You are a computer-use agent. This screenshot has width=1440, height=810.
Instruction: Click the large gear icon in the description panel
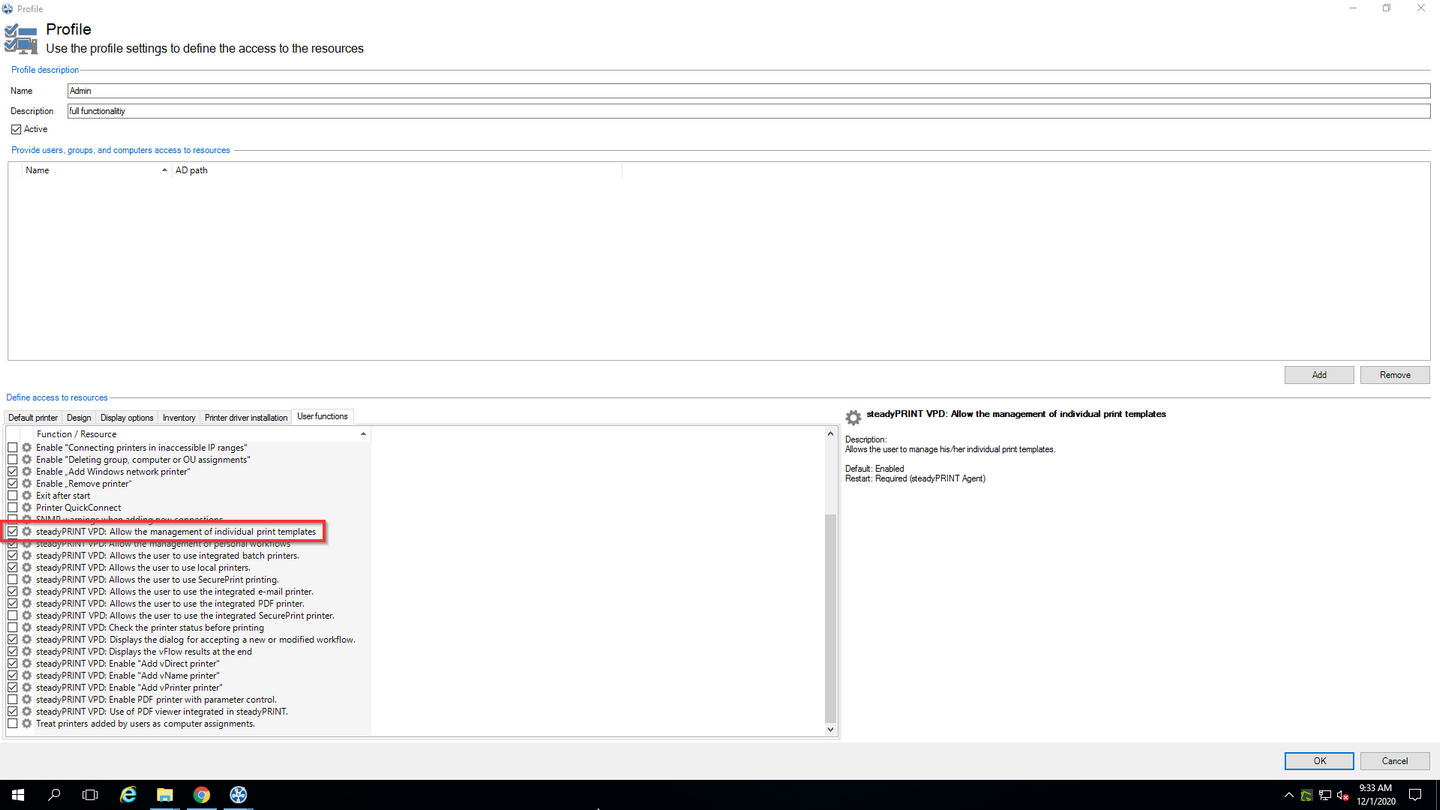coord(853,418)
